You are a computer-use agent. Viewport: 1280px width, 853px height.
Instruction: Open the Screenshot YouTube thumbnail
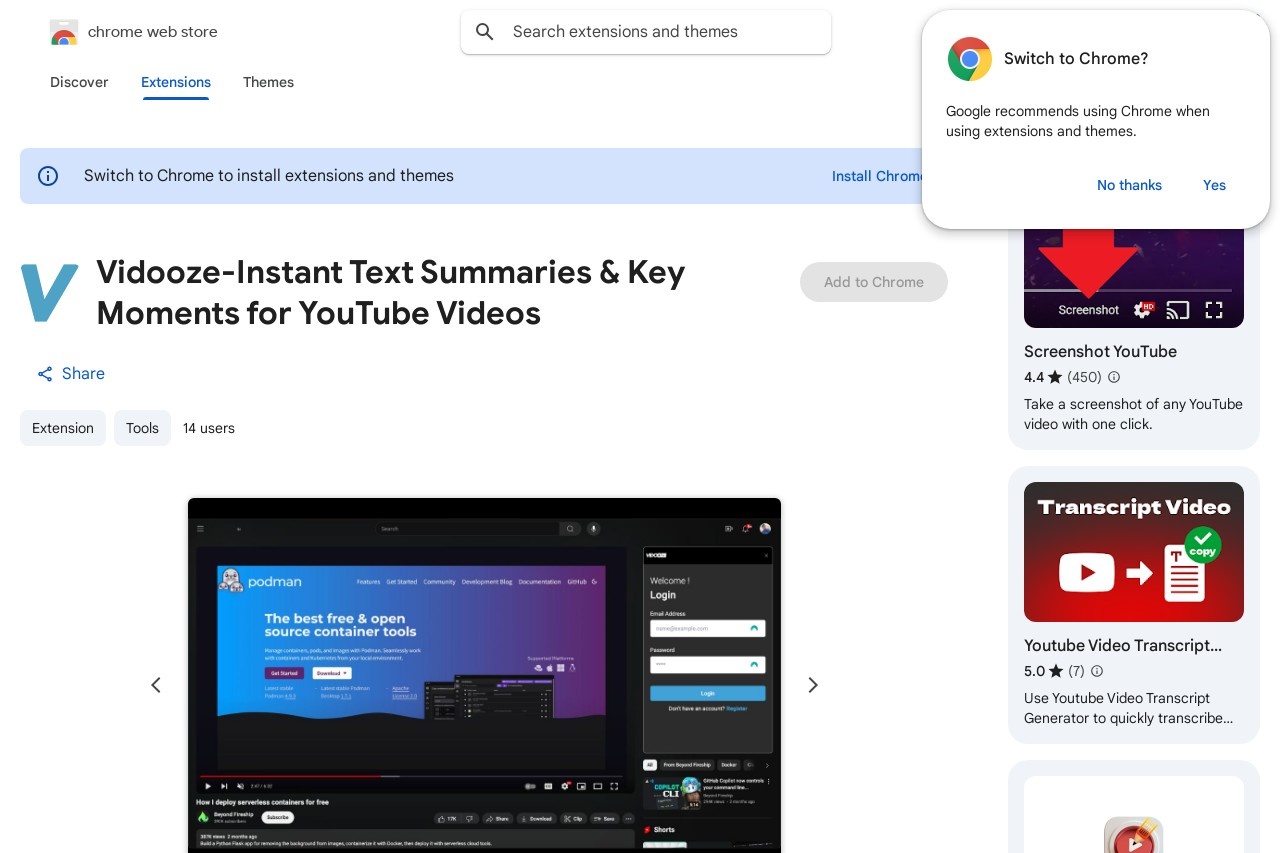[x=1134, y=278]
